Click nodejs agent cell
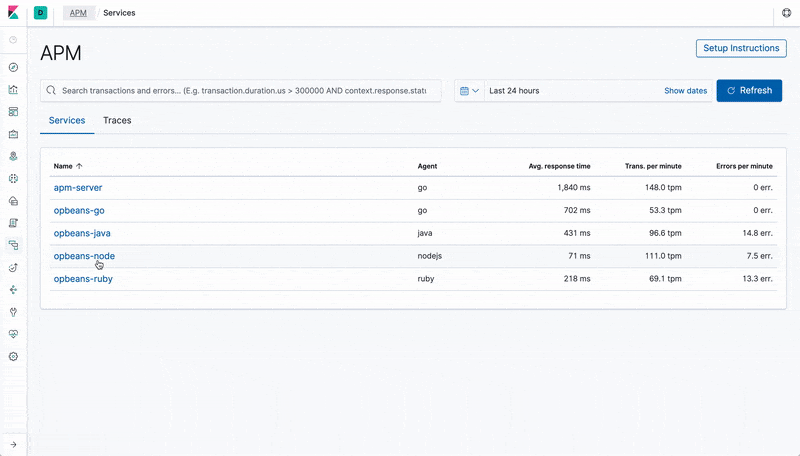 coord(430,256)
